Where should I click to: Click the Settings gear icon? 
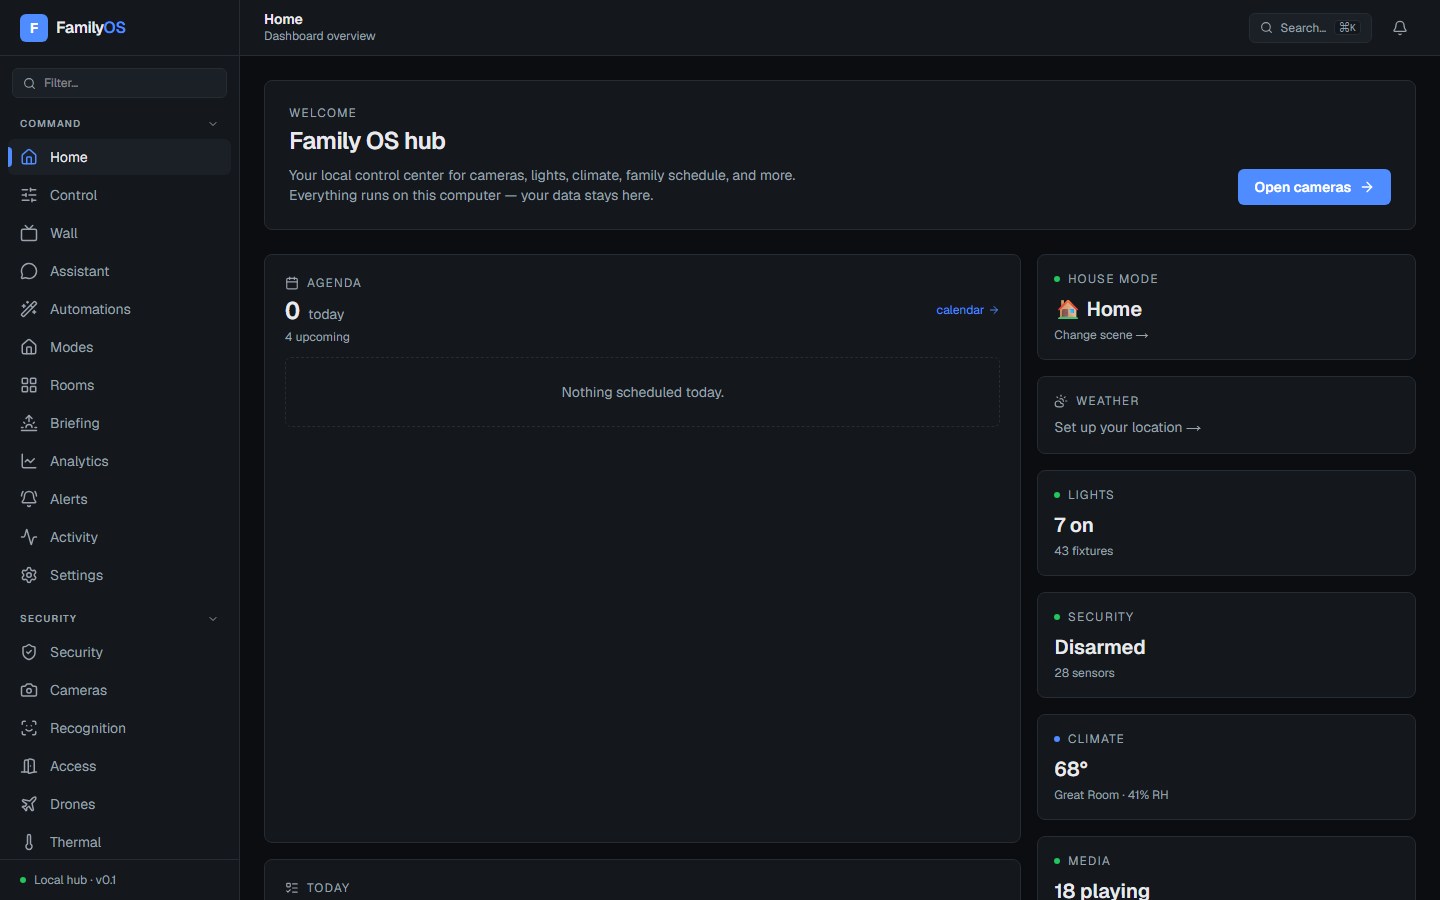(x=29, y=575)
